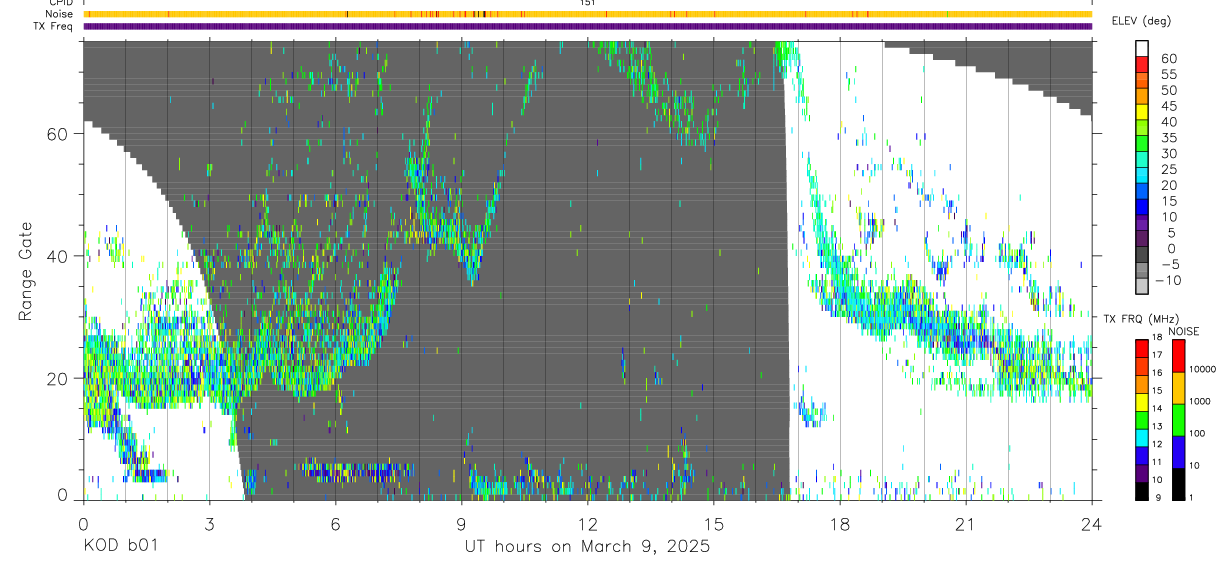Click red segment of the TX FRQ bar
Viewport: 1228px width, 567px height.
pyautogui.click(x=1142, y=349)
